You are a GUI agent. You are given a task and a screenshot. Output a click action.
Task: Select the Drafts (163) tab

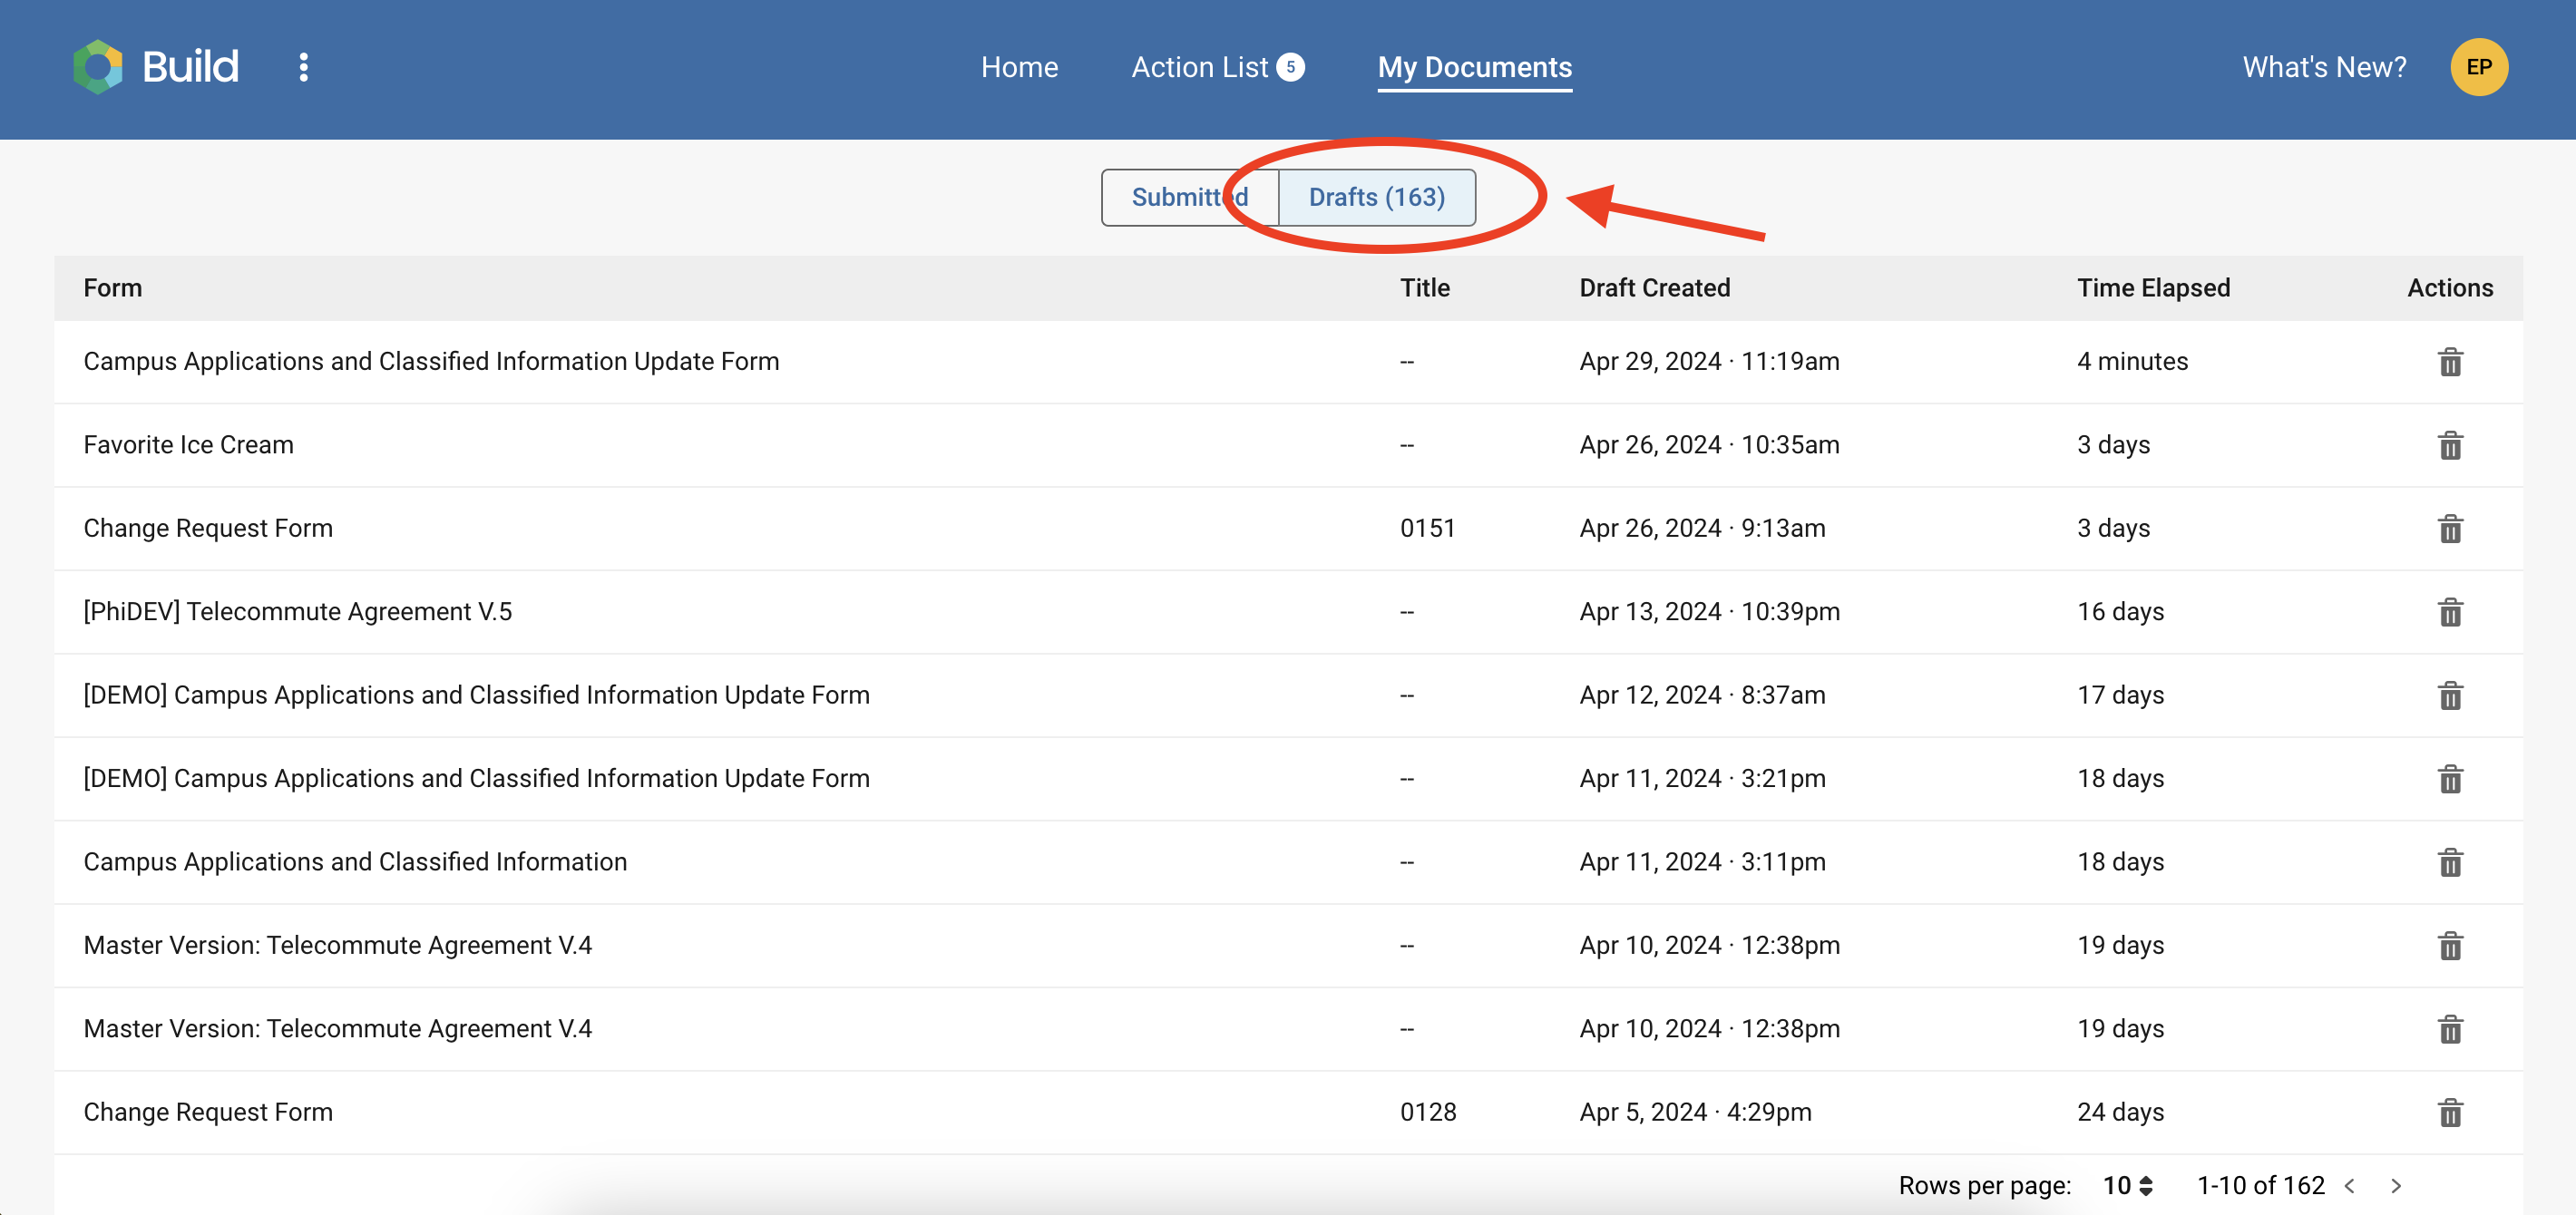click(x=1377, y=197)
